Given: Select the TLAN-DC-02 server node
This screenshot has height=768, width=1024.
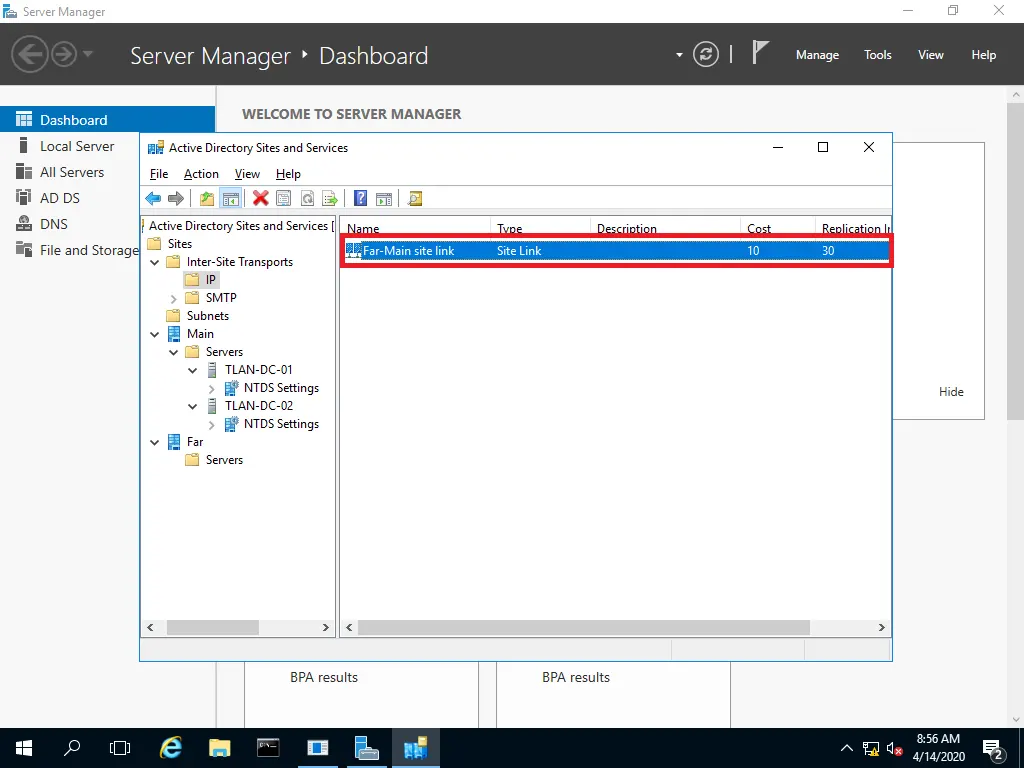Looking at the screenshot, I should point(259,406).
